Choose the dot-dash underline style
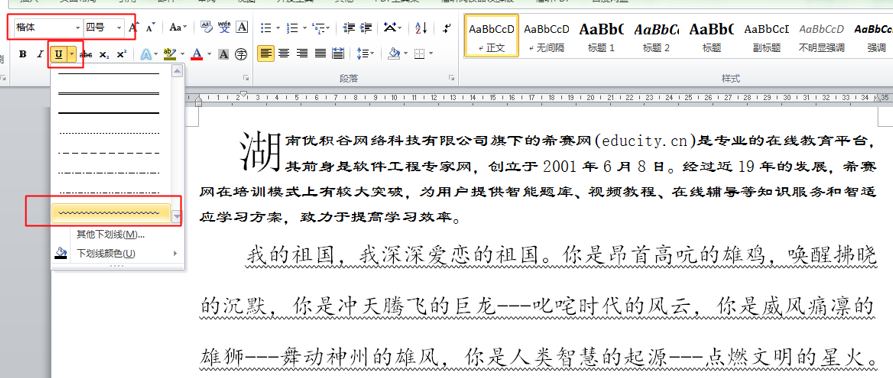 coord(110,172)
